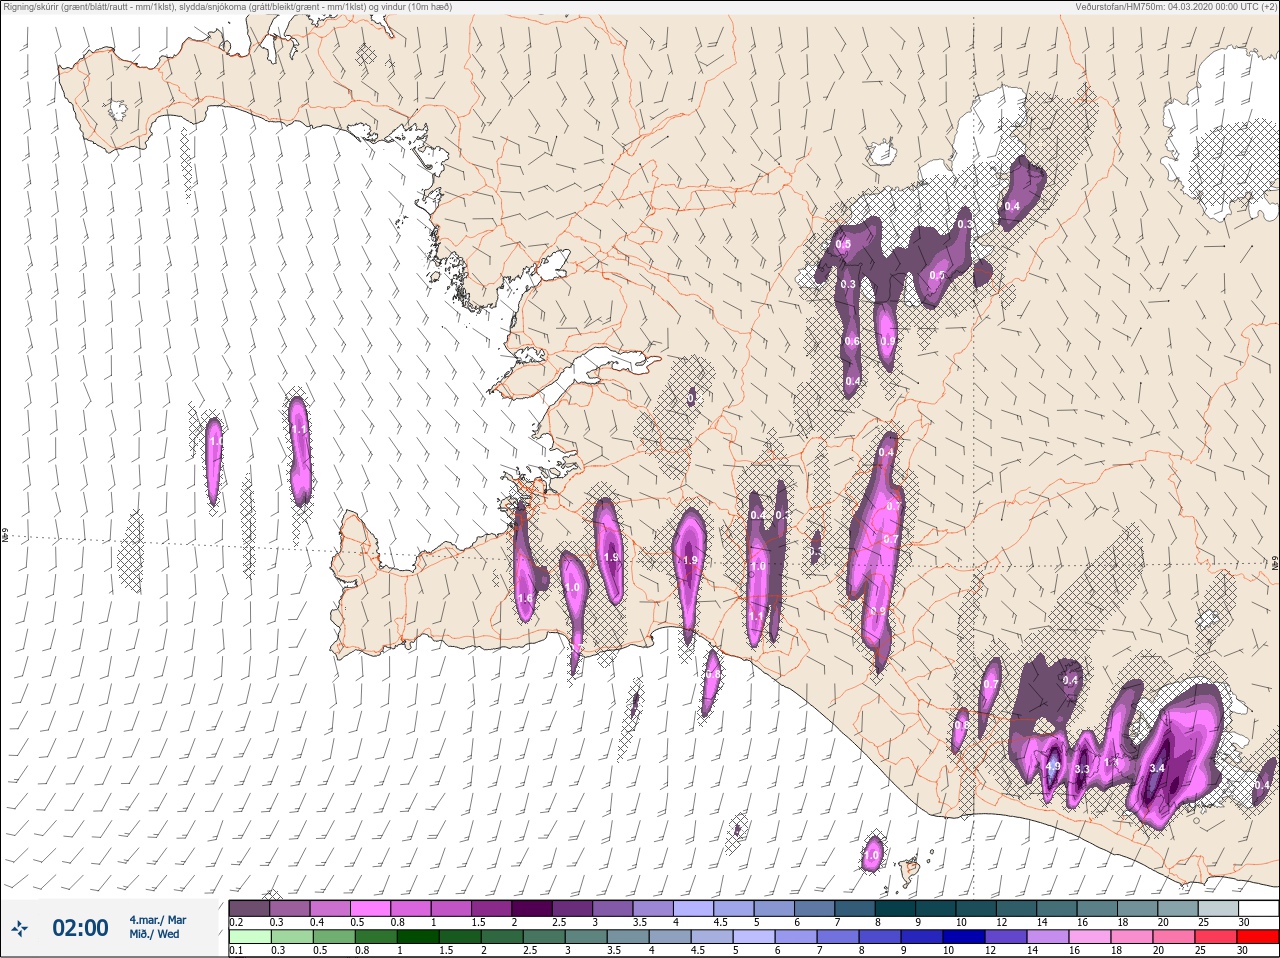Image resolution: width=1280 pixels, height=958 pixels.
Task: Pick the dark teal 10 swatch, top legend
Action: tap(976, 908)
